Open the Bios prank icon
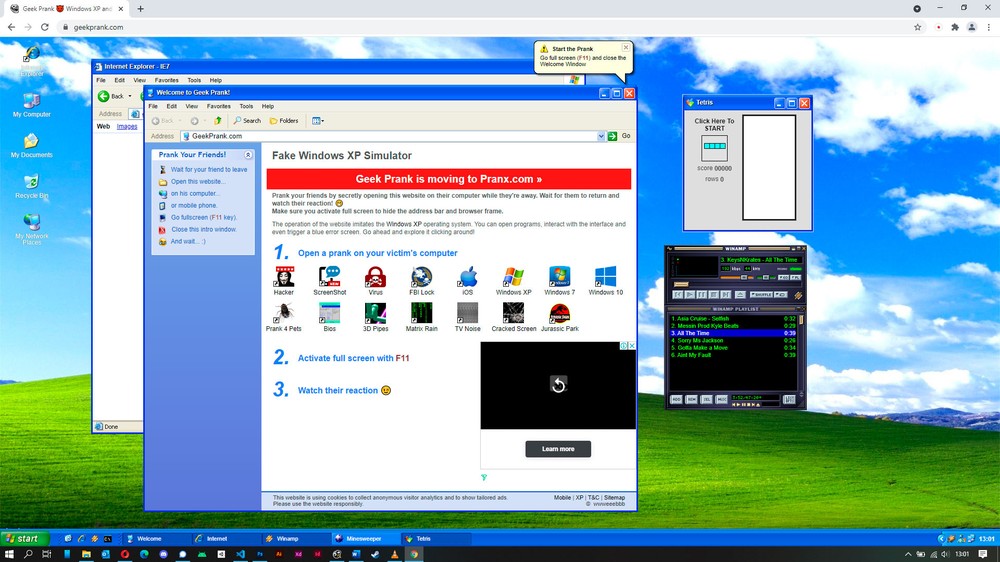1000x562 pixels. pyautogui.click(x=329, y=318)
